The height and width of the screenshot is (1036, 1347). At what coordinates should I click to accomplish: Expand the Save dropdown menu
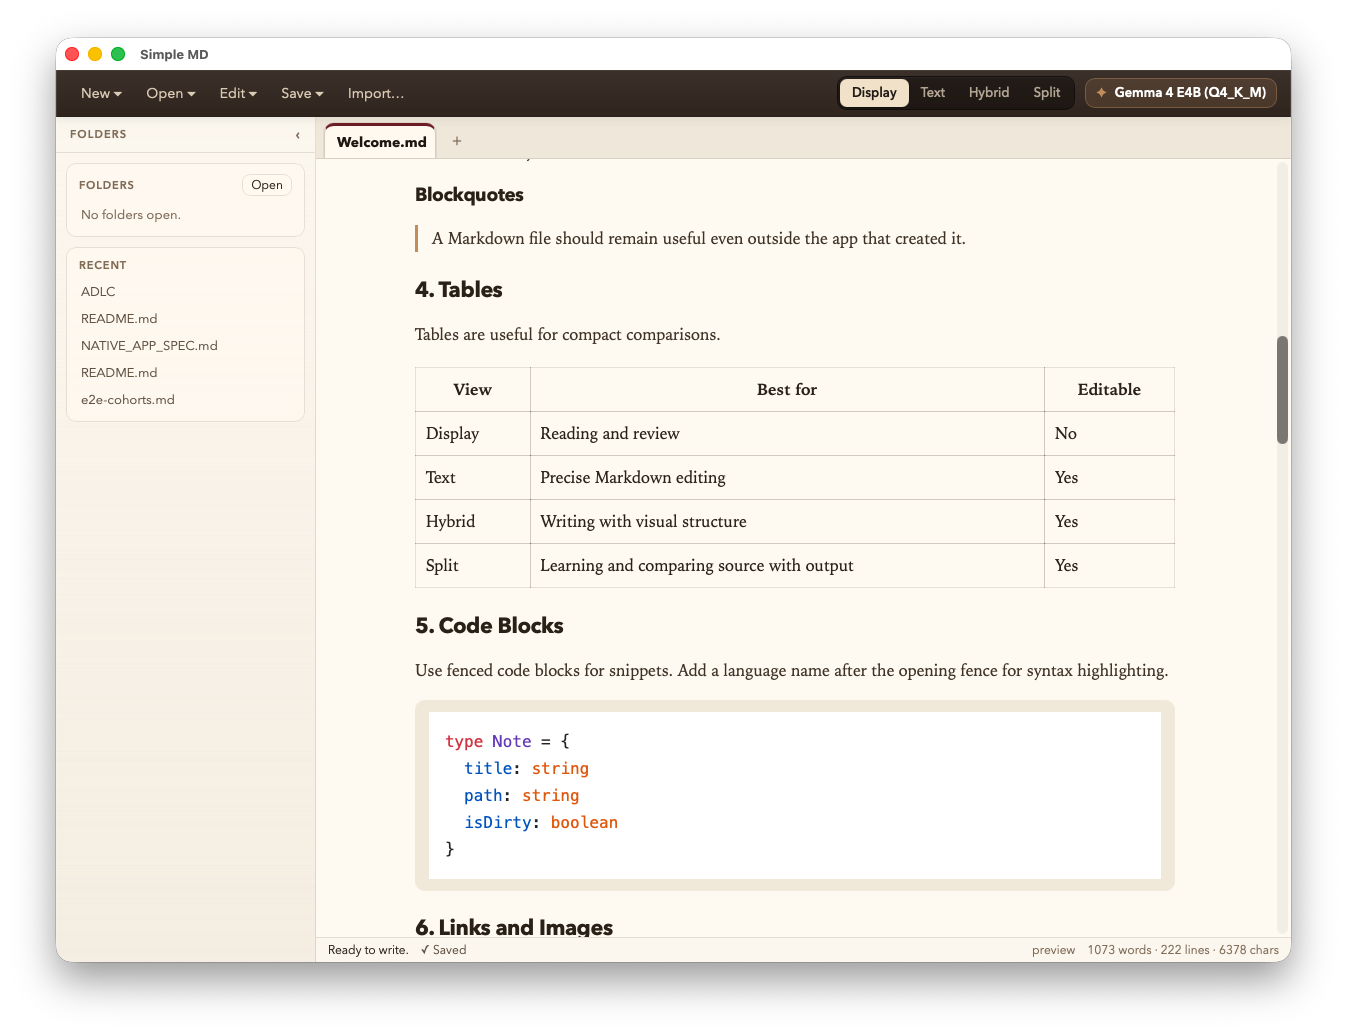302,93
